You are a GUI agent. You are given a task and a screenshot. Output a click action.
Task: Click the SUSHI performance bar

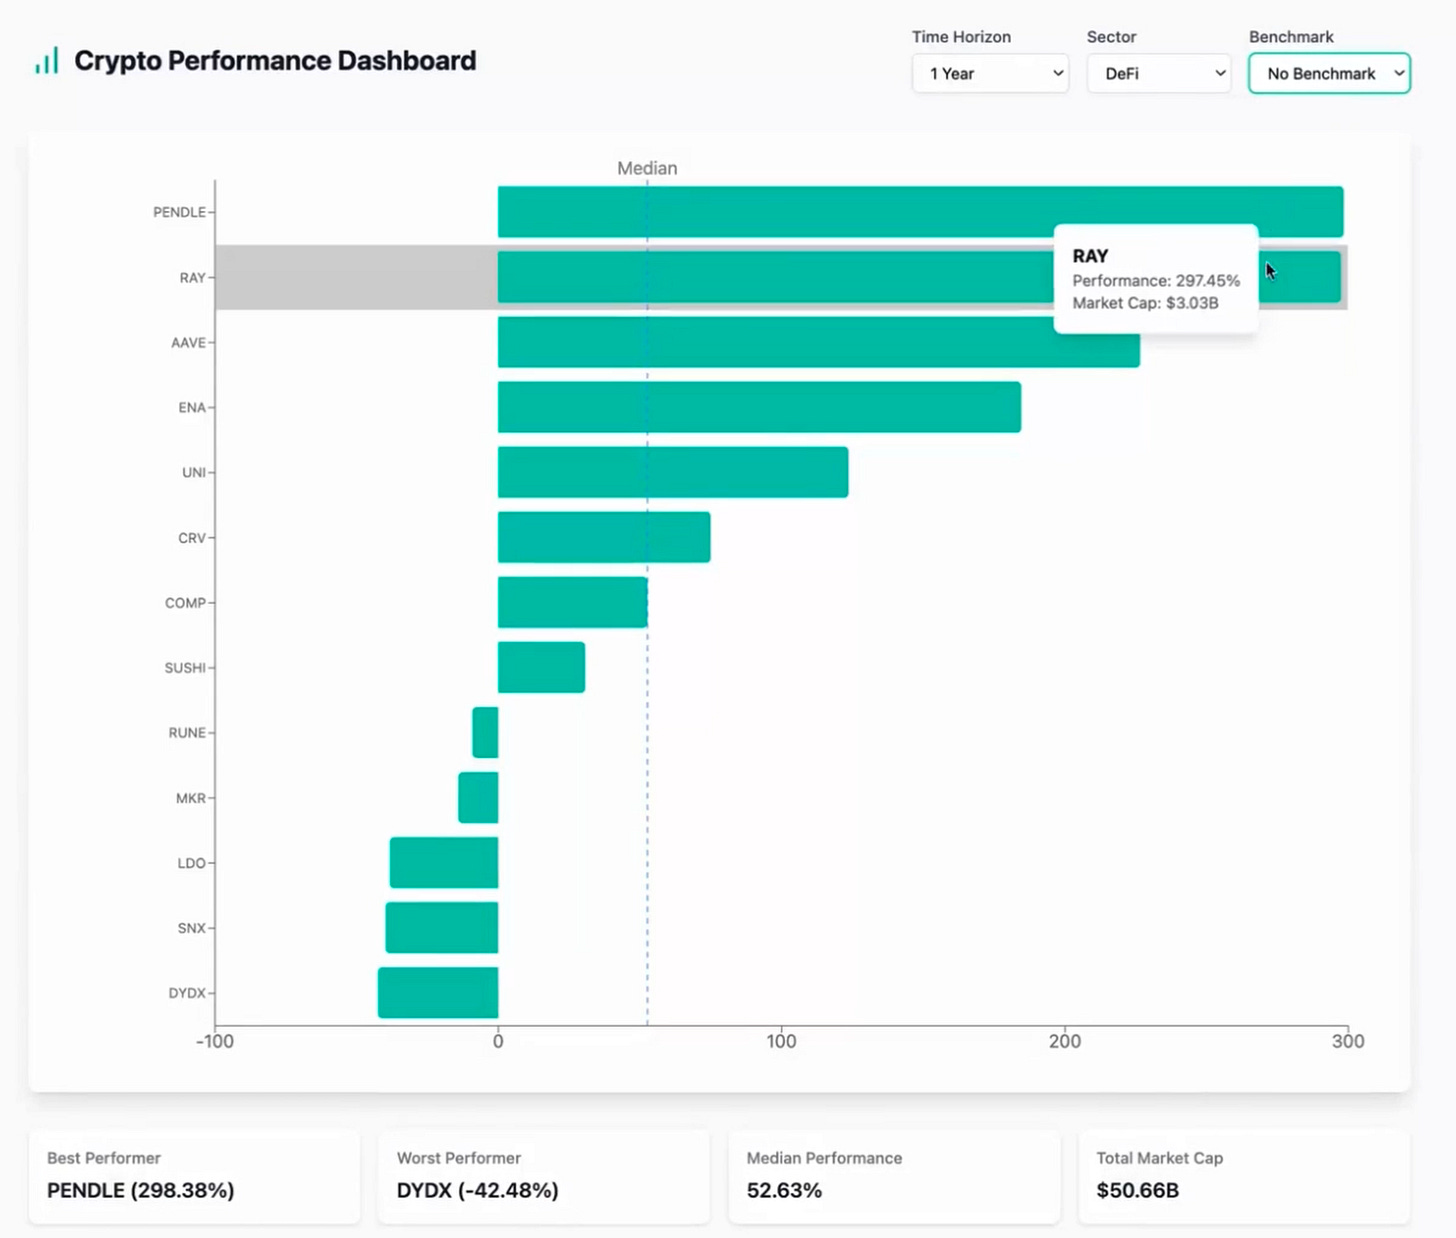tap(541, 667)
